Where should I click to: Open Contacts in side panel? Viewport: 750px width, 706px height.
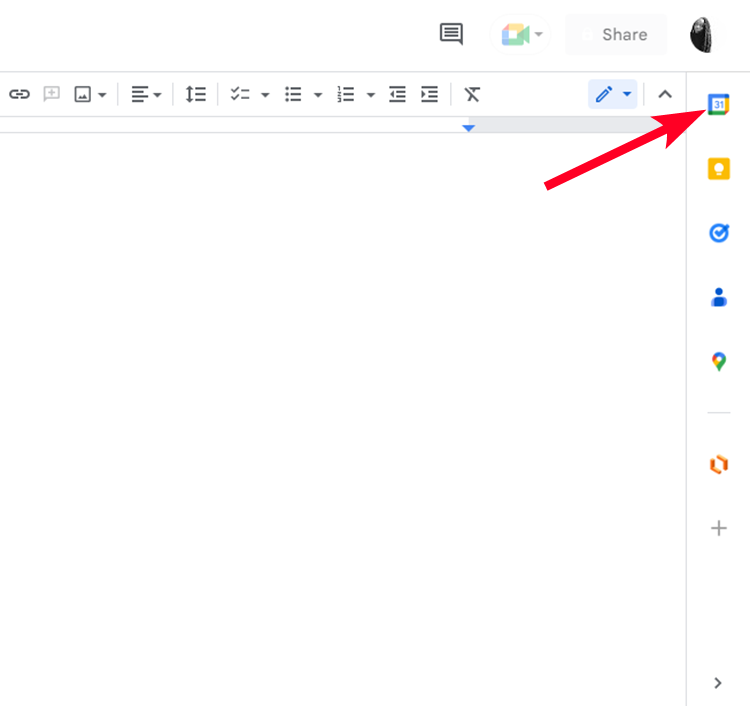pos(718,297)
